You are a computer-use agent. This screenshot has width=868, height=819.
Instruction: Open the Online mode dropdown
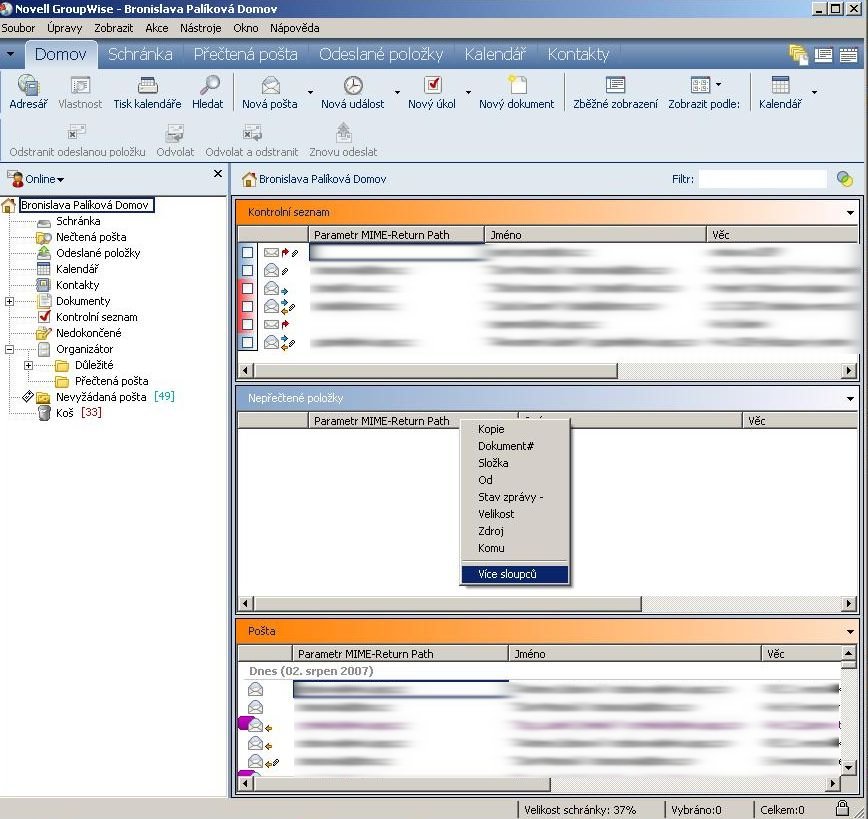(x=44, y=179)
